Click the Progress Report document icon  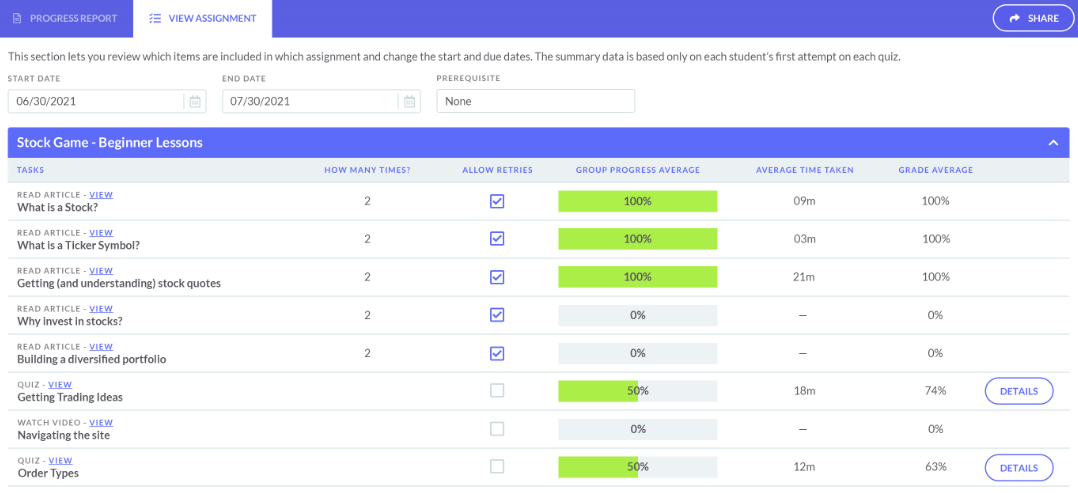pyautogui.click(x=17, y=19)
